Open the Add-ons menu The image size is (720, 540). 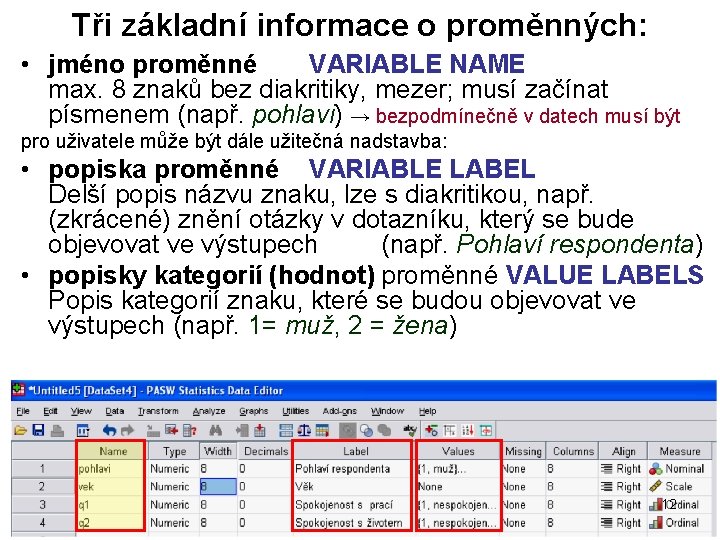[339, 411]
